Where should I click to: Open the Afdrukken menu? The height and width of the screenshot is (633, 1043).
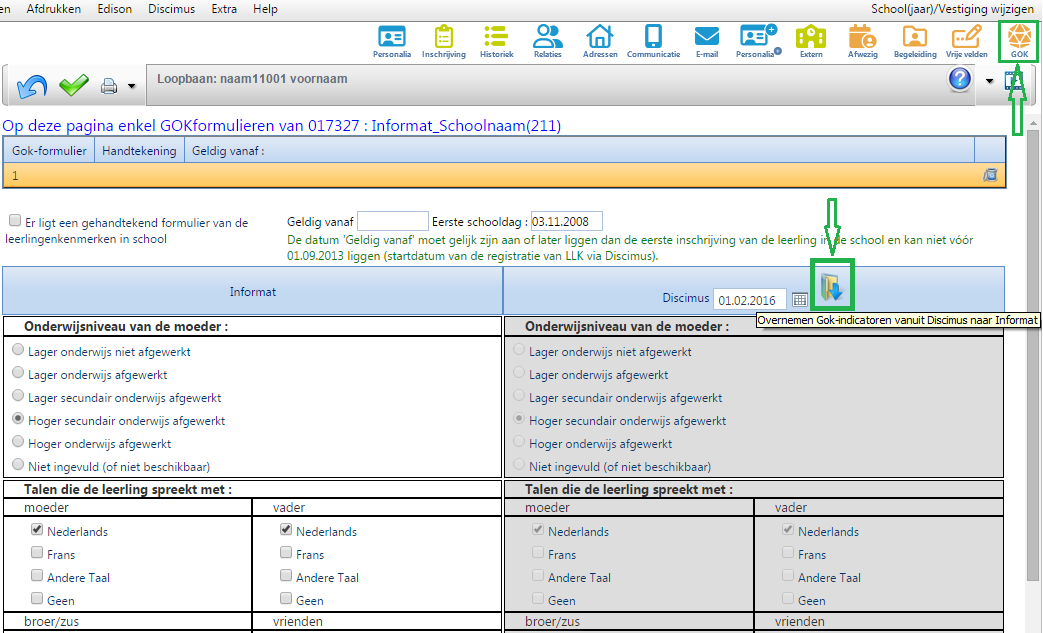pyautogui.click(x=54, y=9)
